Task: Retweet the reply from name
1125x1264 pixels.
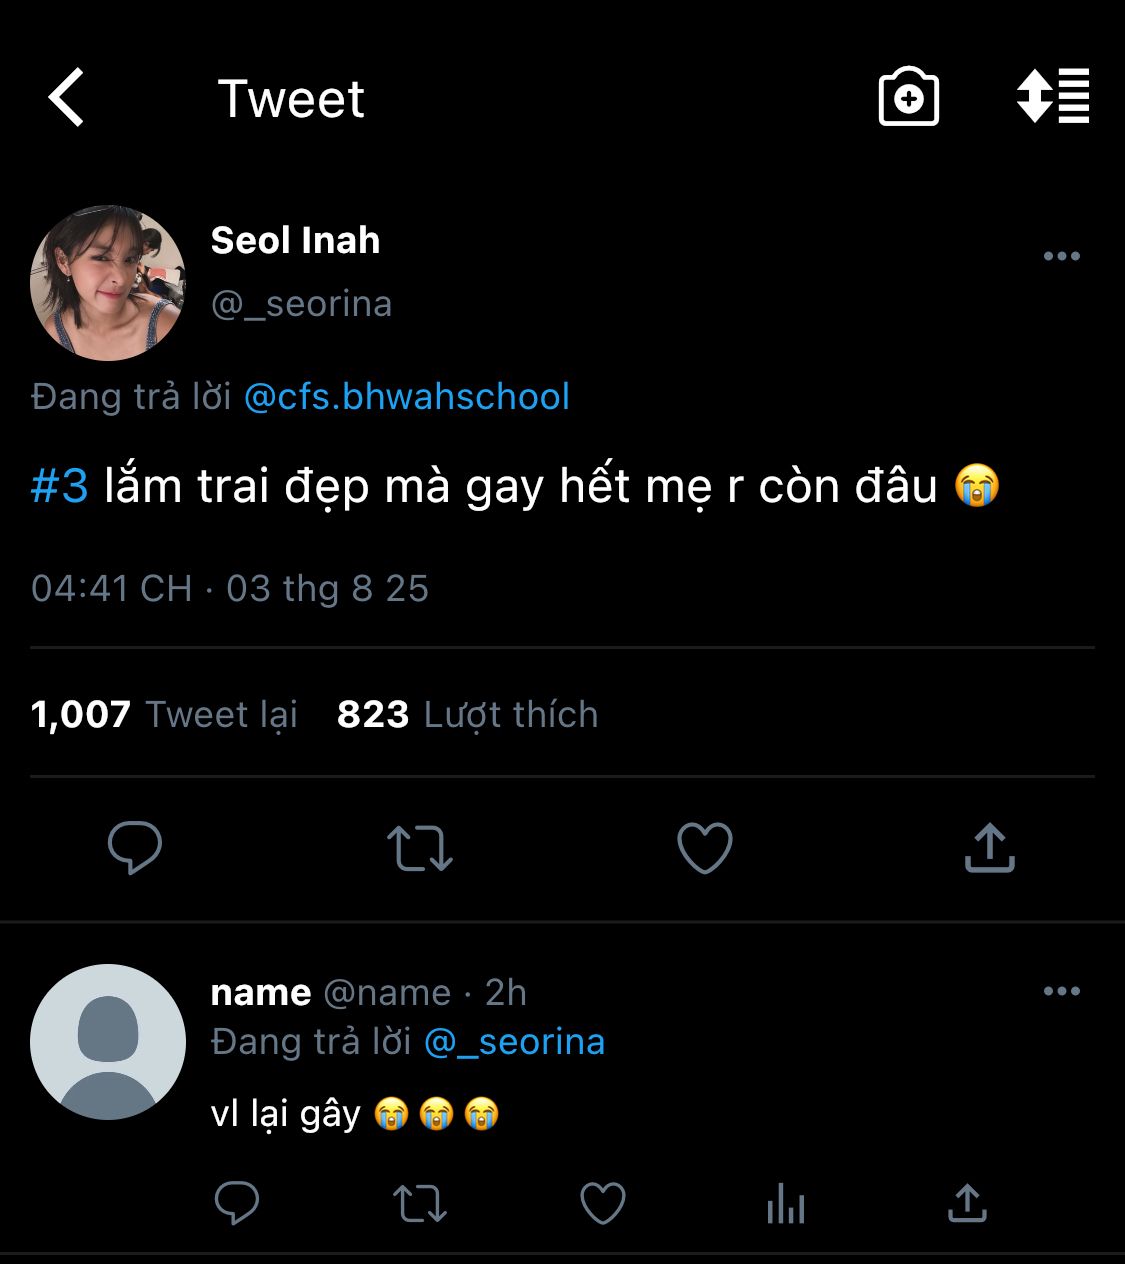Action: [420, 1203]
